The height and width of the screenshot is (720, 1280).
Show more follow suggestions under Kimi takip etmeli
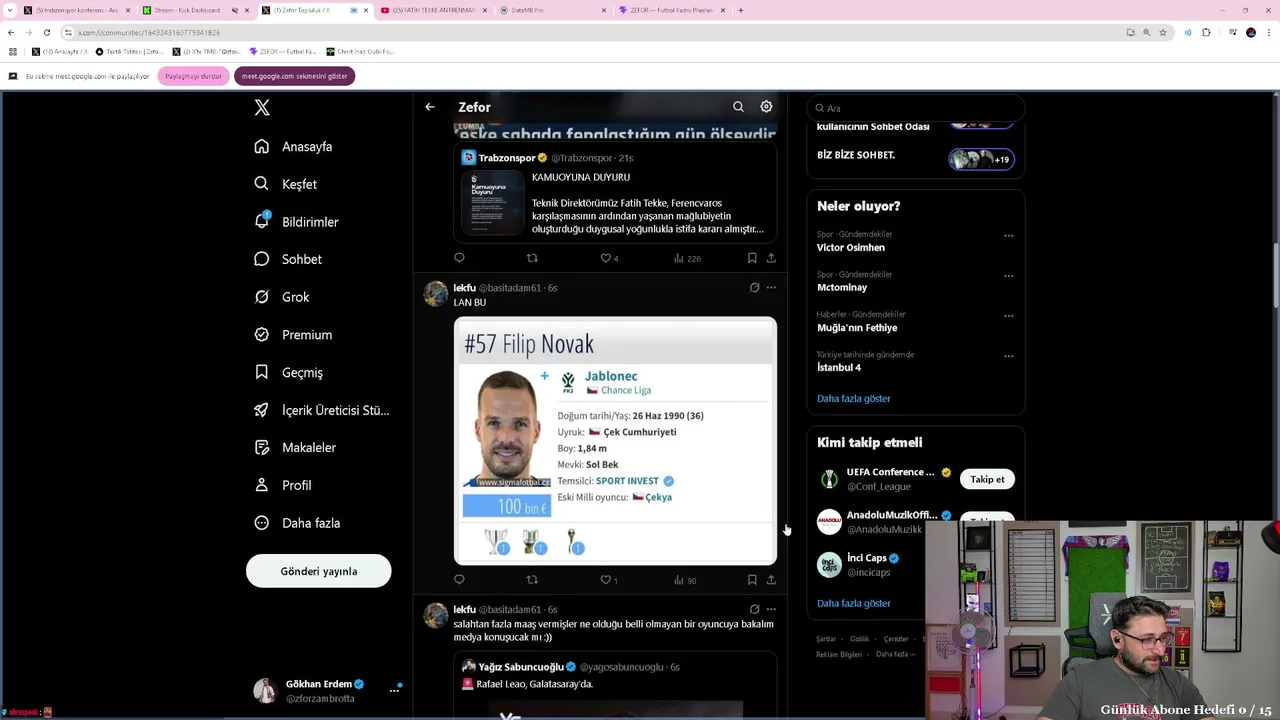pos(853,604)
